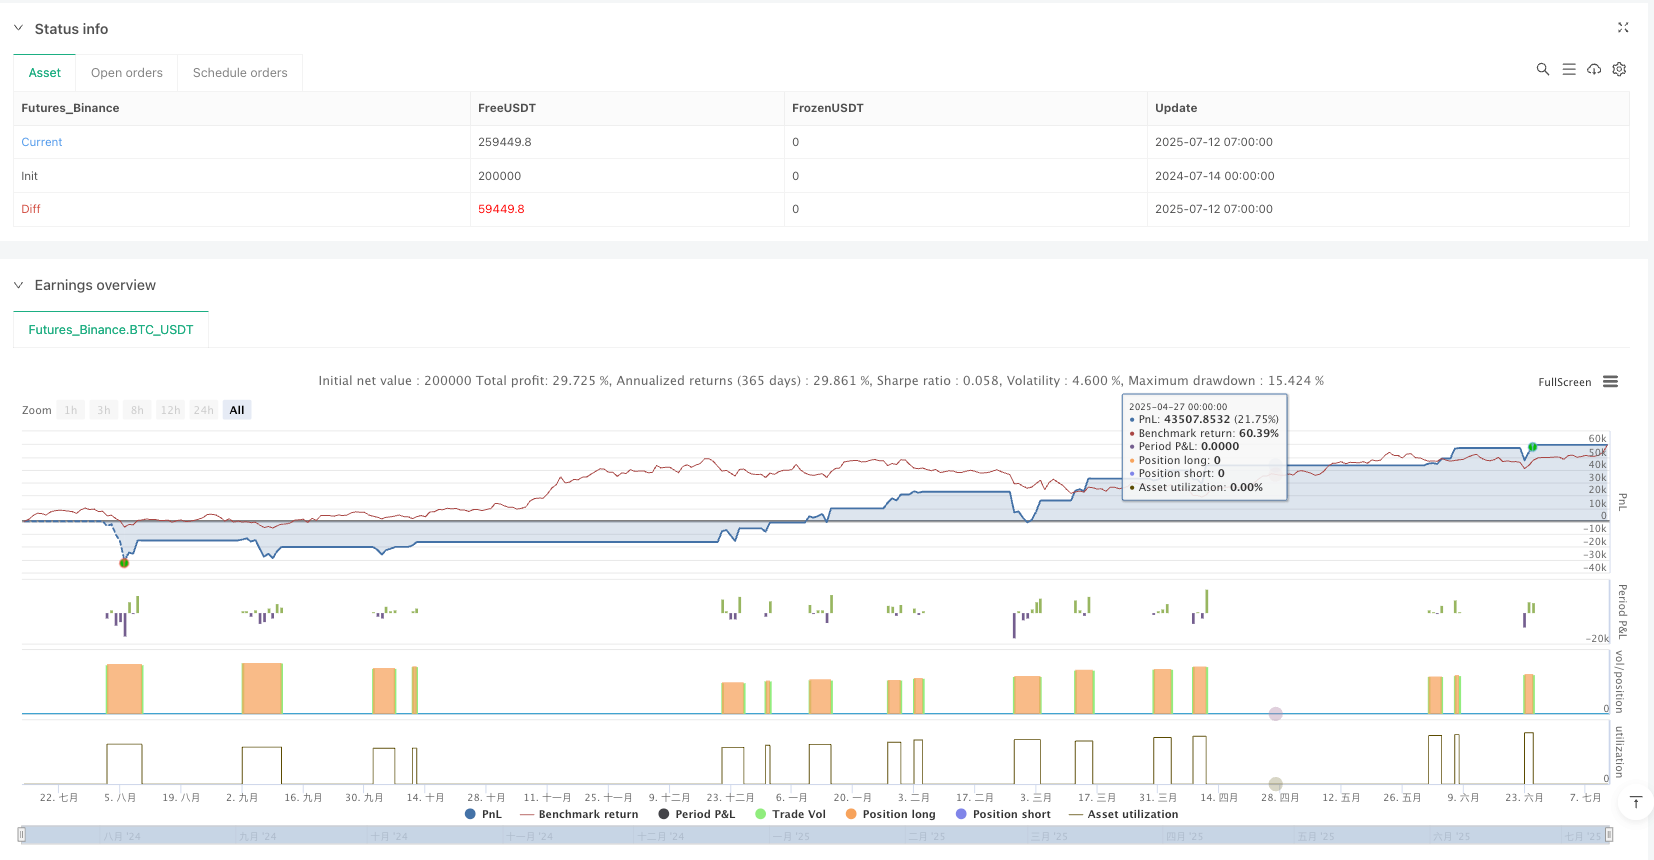Switch to the Schedule orders tab
Viewport: 1654px width, 860px height.
(x=240, y=73)
